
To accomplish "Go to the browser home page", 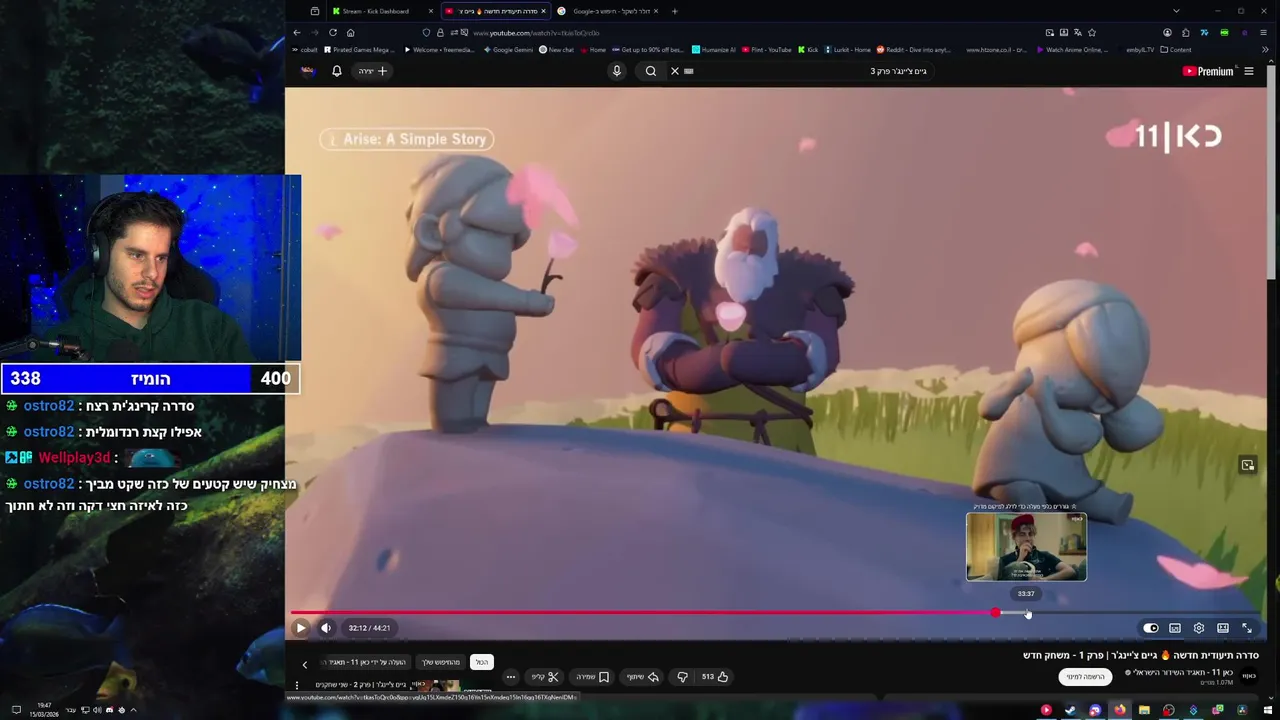I will pyautogui.click(x=350, y=32).
